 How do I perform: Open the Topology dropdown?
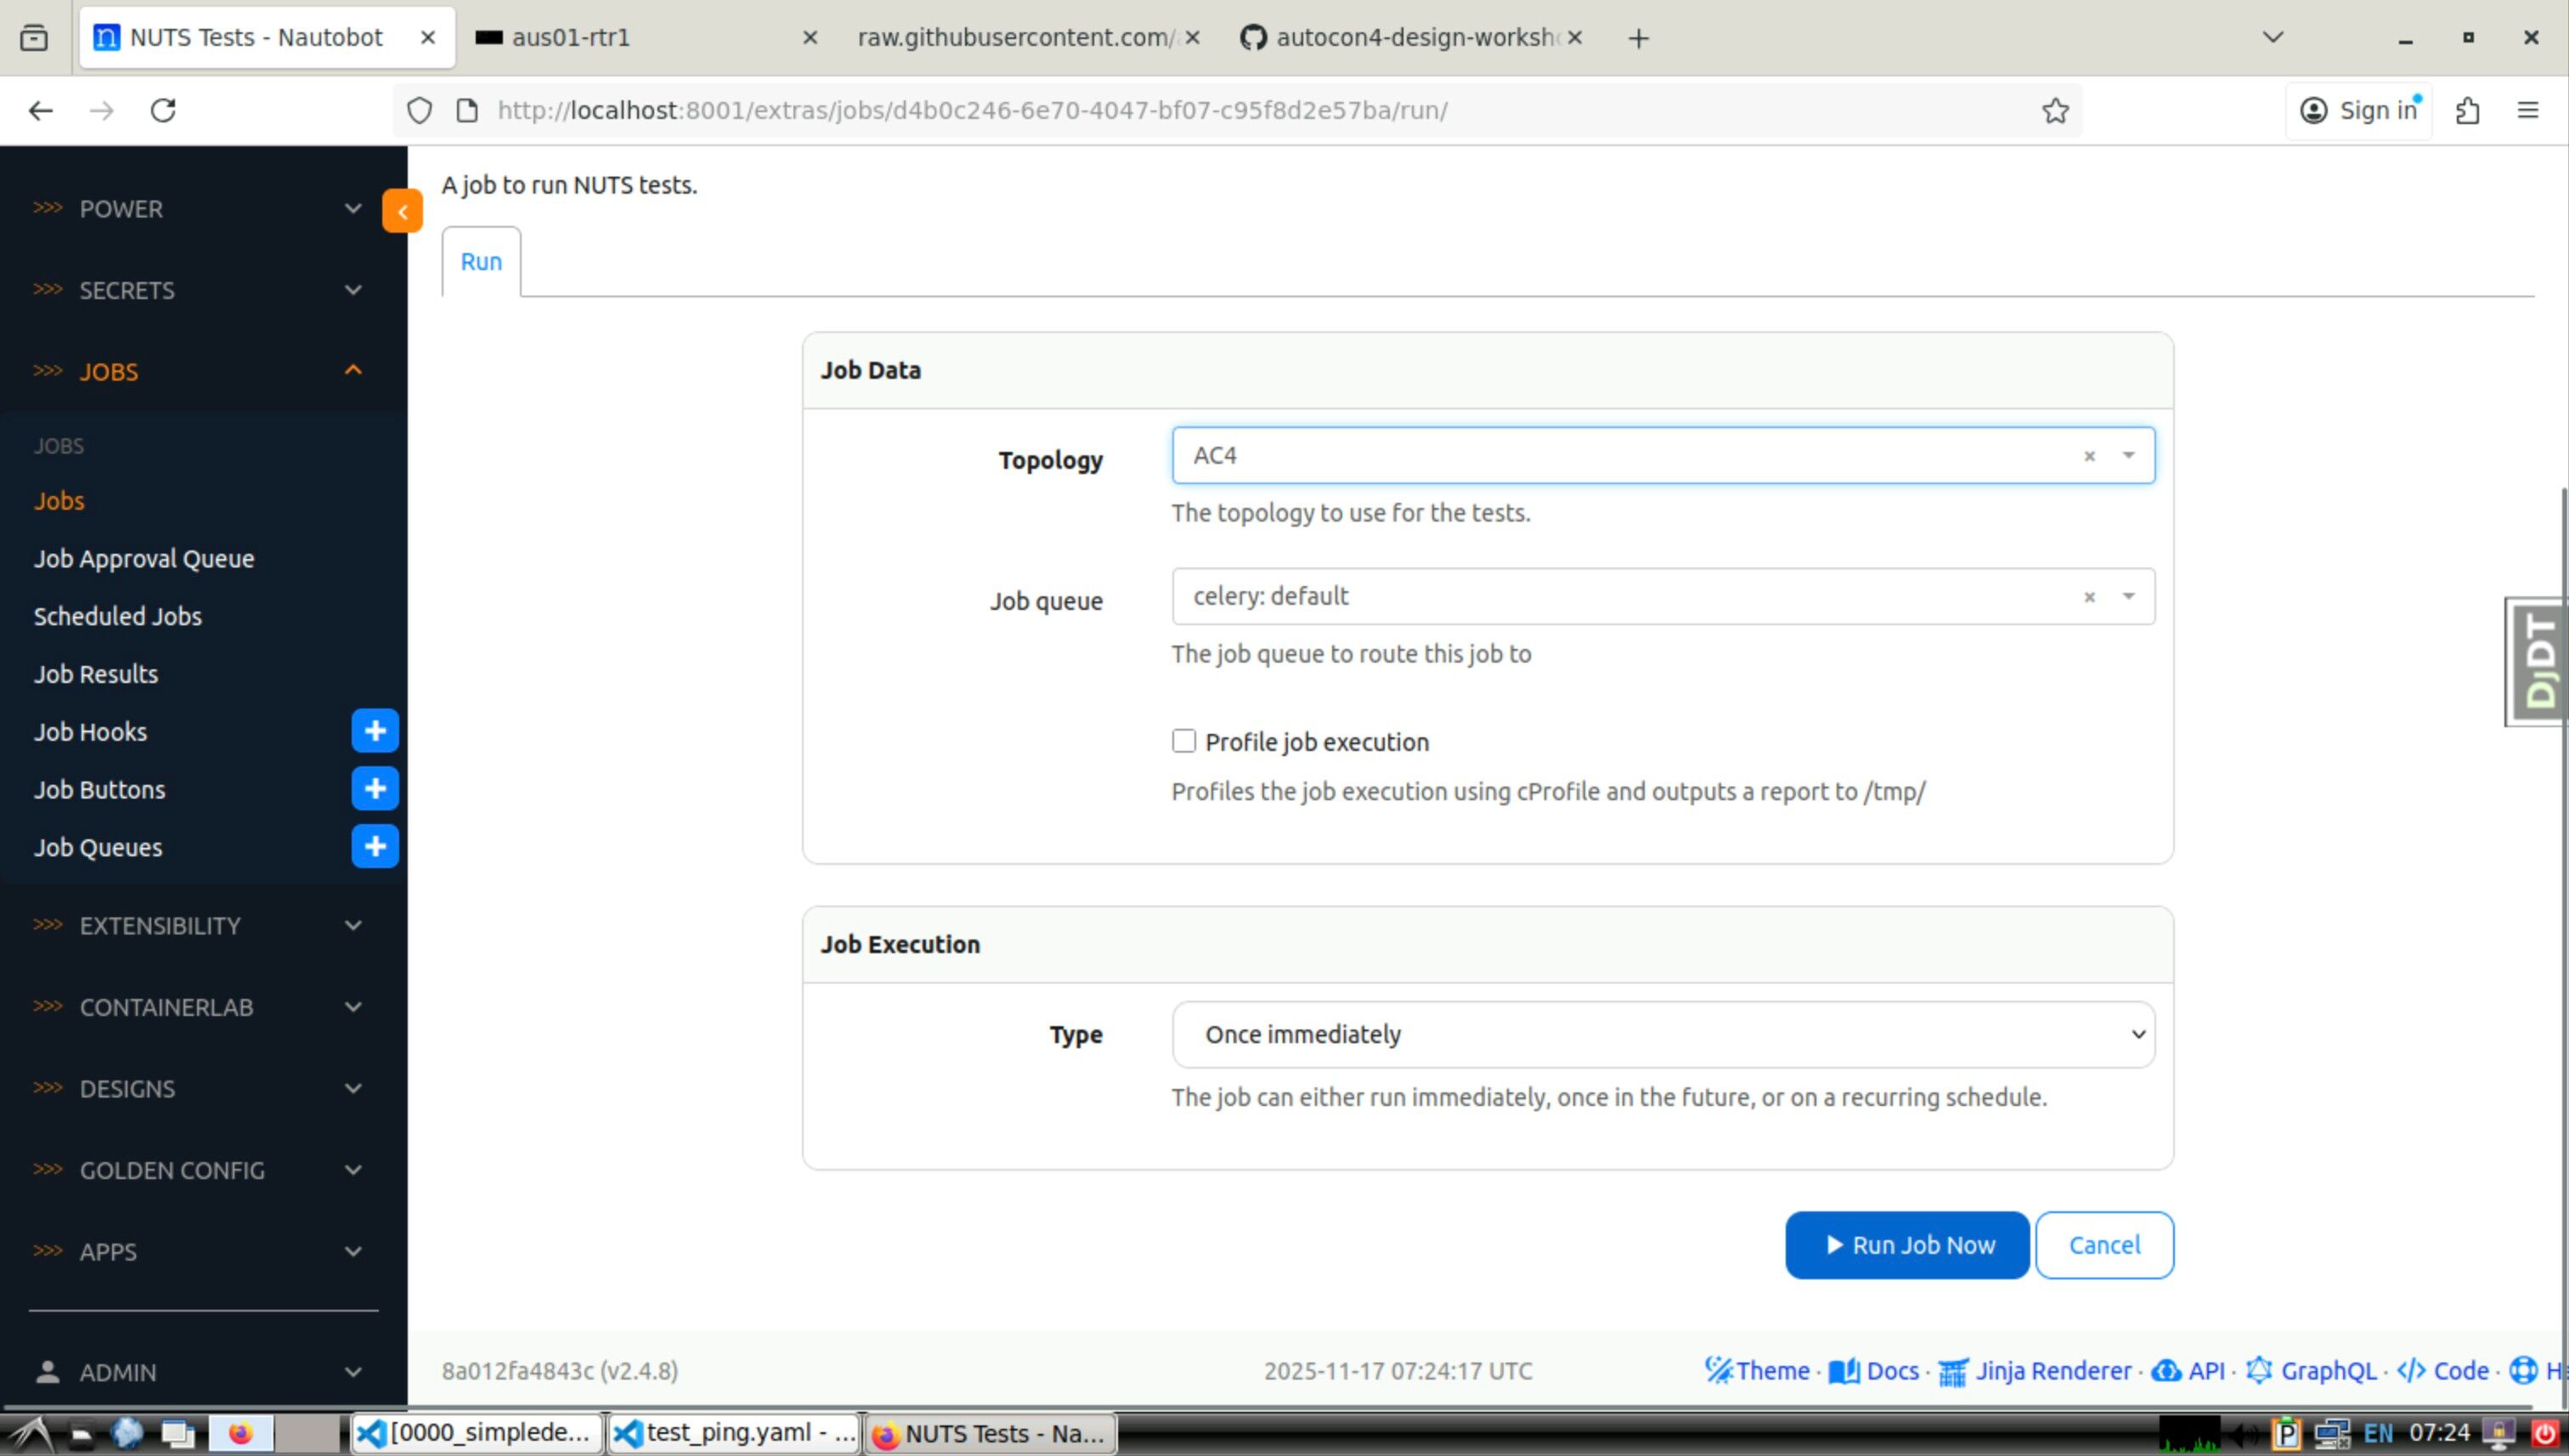click(2128, 456)
